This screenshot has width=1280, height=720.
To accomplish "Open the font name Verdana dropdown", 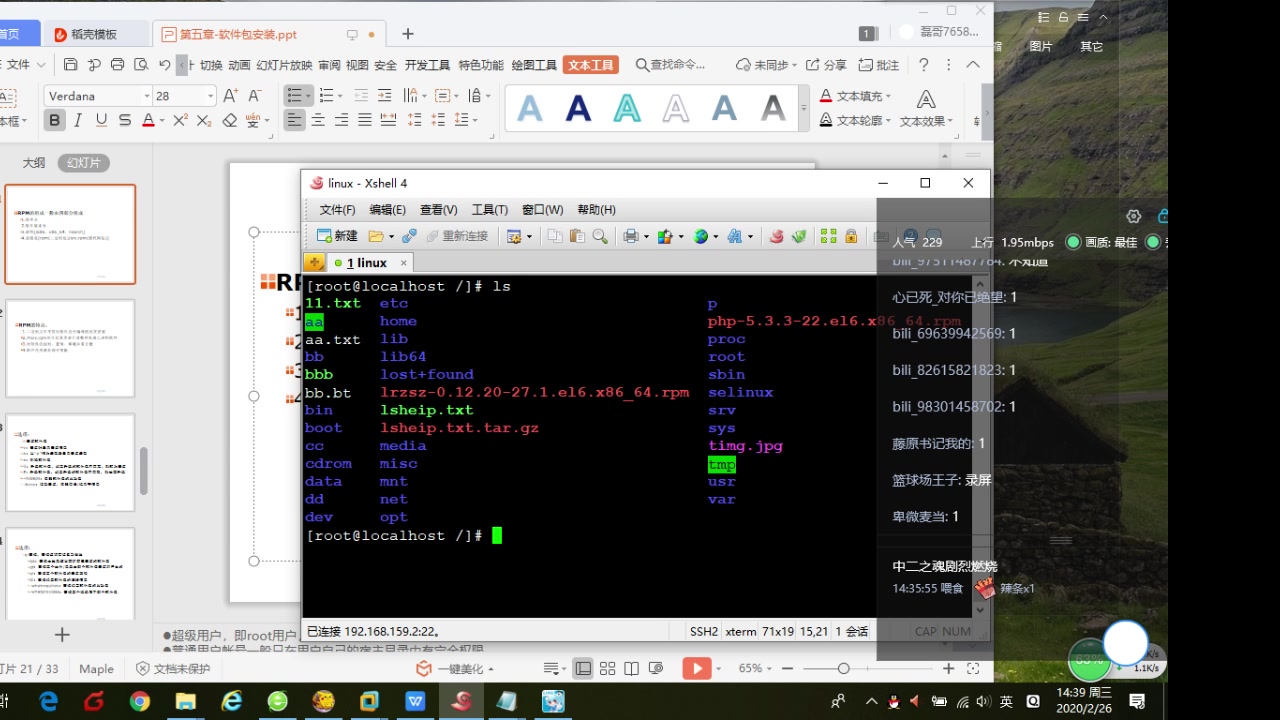I will pyautogui.click(x=147, y=96).
